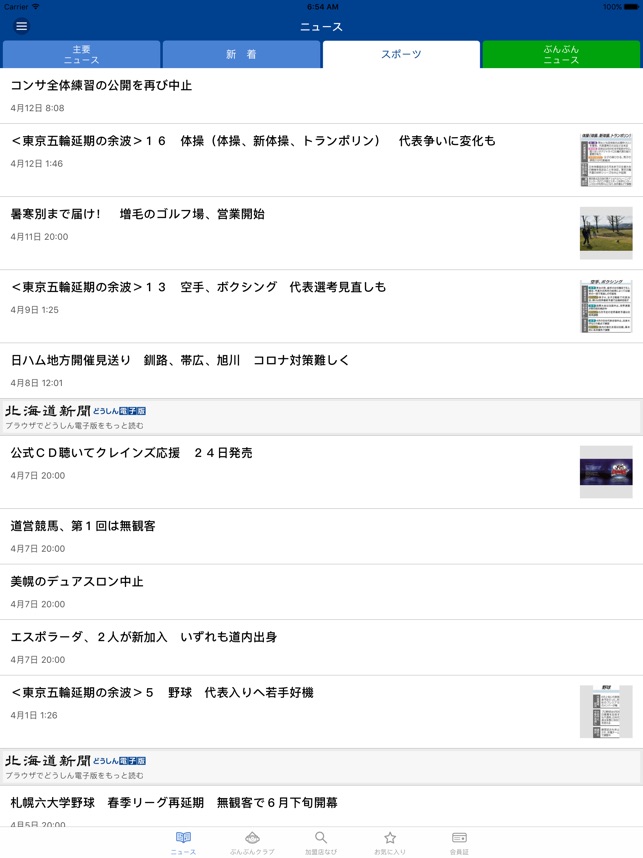Tap the クレインズ CD thumbnail image

606,472
